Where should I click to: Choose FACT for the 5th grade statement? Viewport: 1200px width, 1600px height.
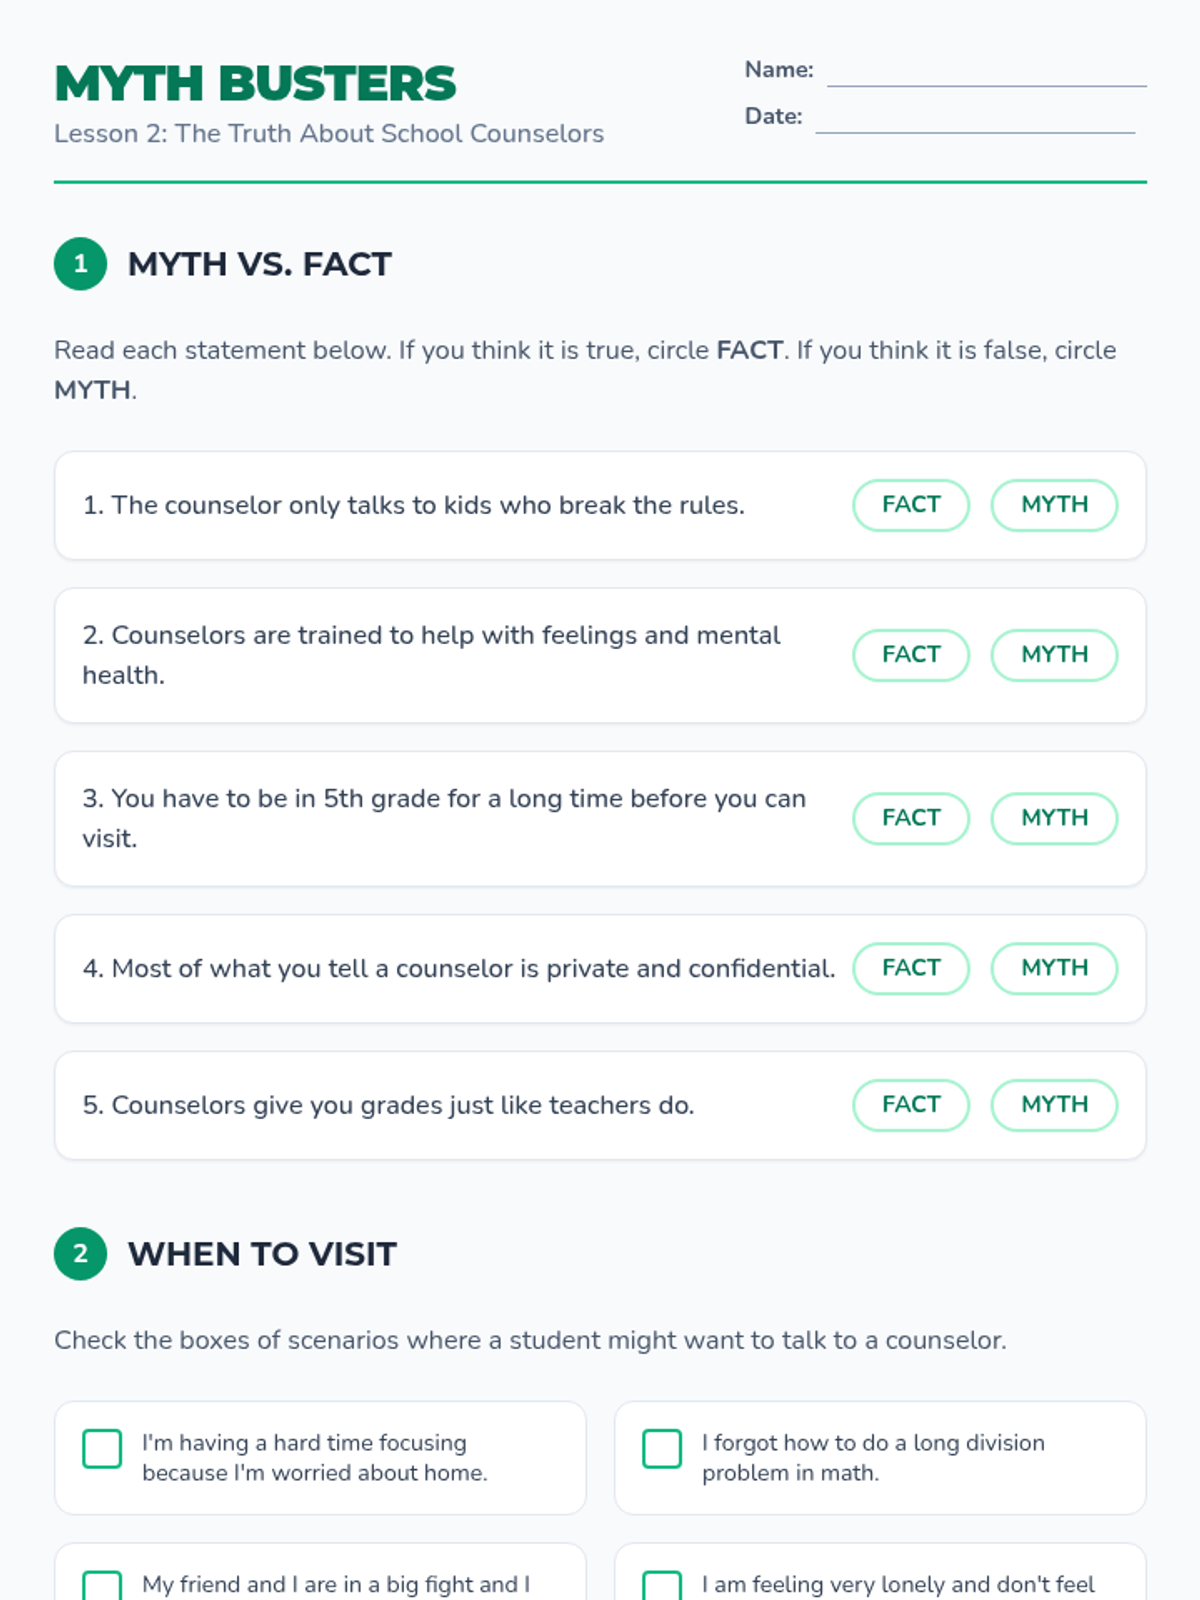(910, 818)
